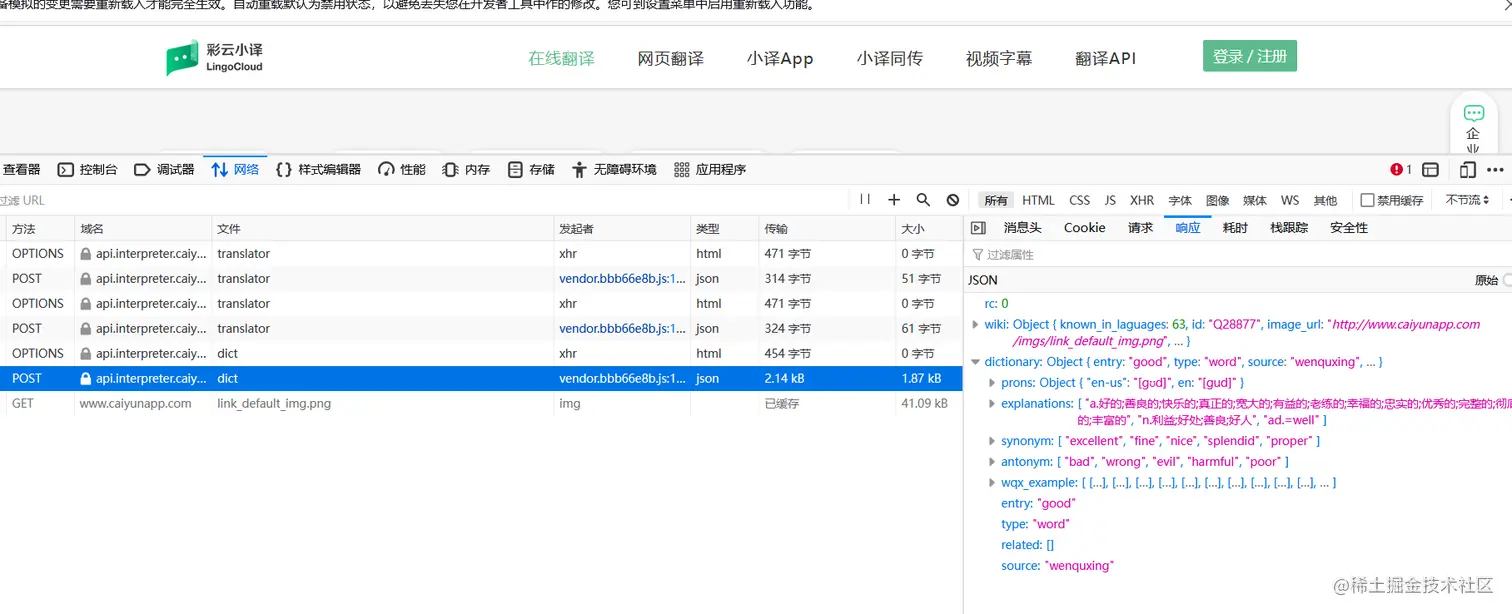Open the iframe frame picker icon
Viewport: 1512px width, 614px height.
point(1431,170)
